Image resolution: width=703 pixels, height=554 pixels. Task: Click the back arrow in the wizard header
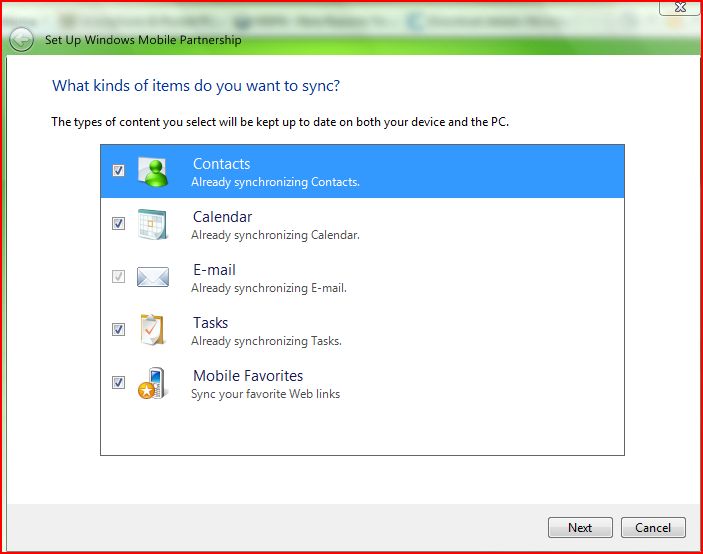coord(21,40)
